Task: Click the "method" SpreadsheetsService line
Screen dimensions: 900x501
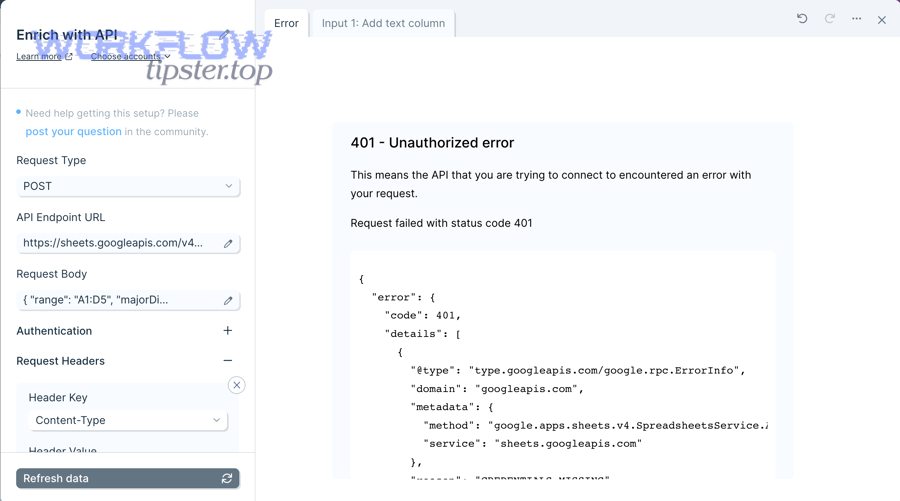Action: click(595, 425)
